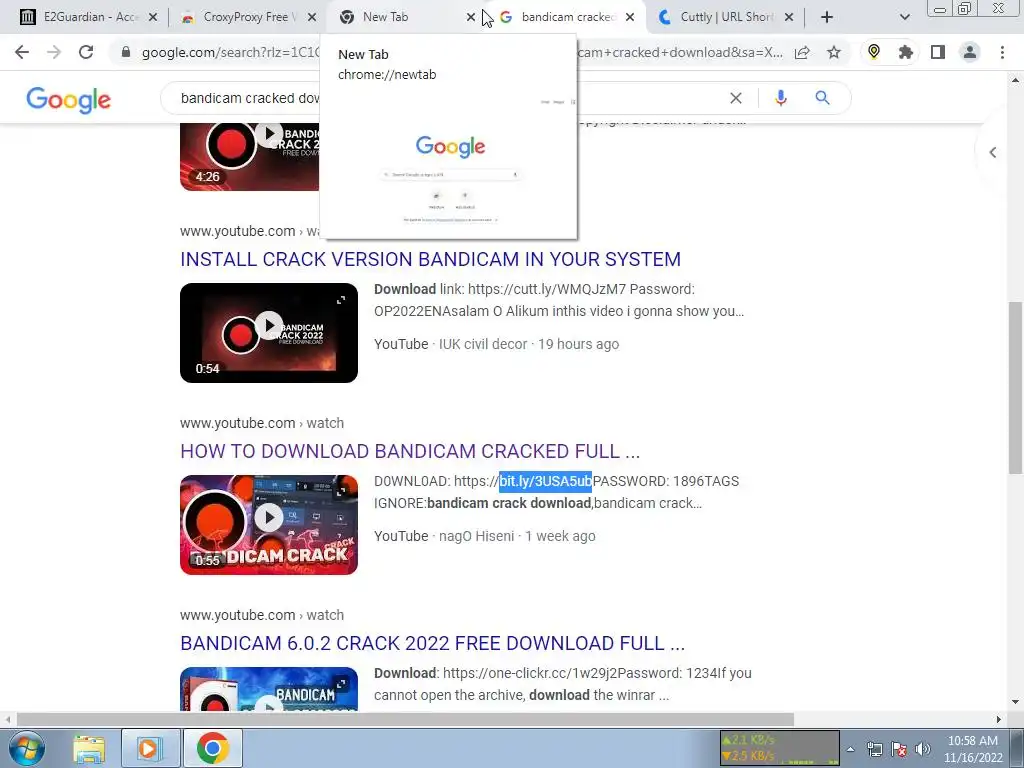Play the 0:54 Bandicam Crack 2022 thumbnail

(x=269, y=332)
